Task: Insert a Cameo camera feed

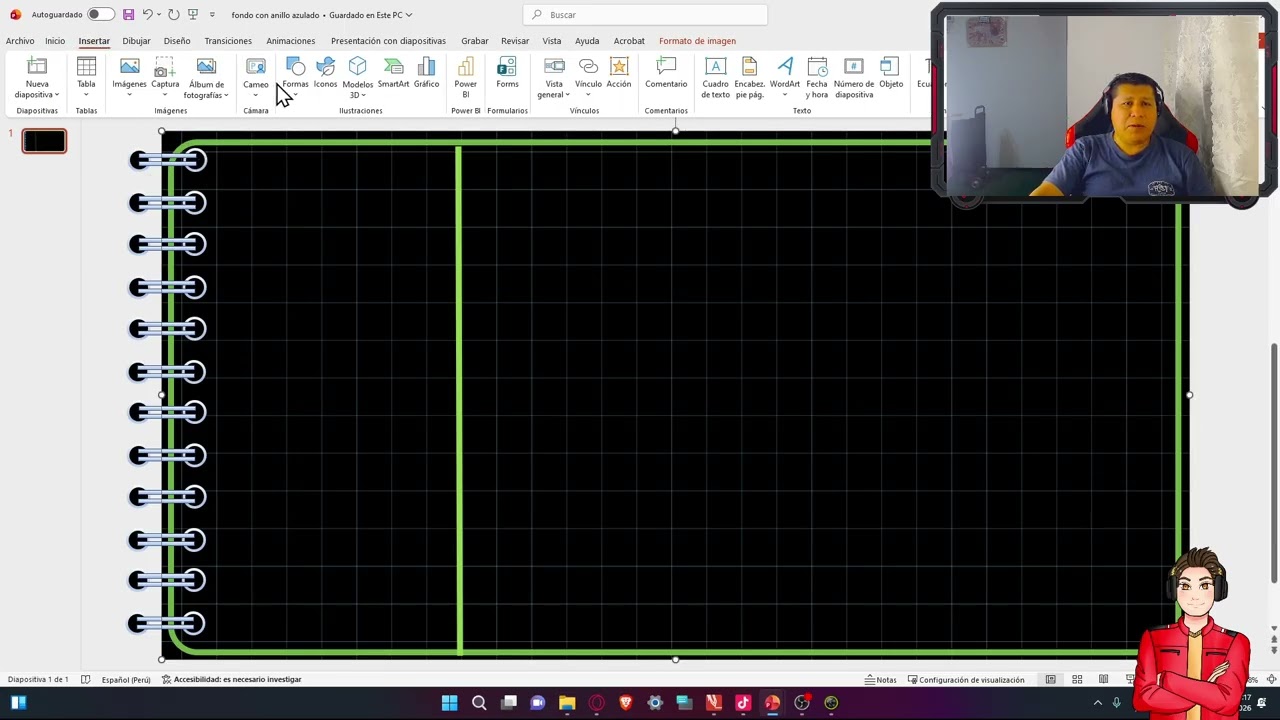Action: [256, 78]
